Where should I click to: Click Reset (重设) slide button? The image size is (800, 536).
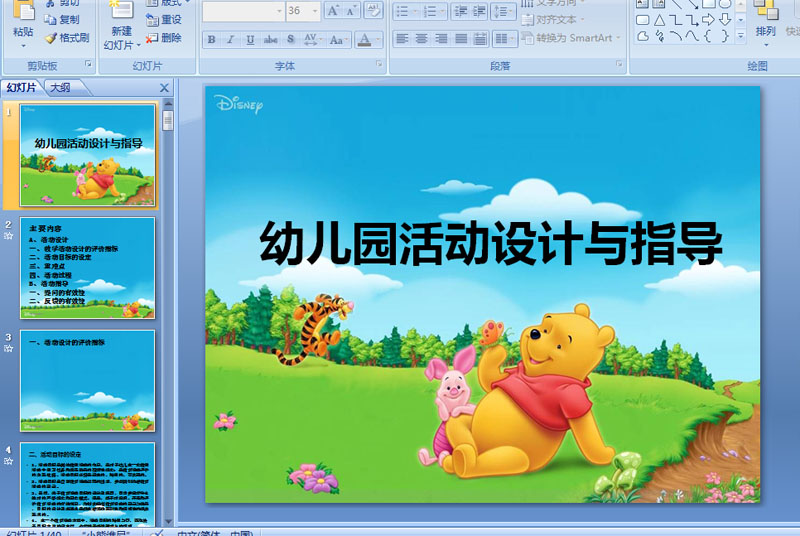pos(164,19)
